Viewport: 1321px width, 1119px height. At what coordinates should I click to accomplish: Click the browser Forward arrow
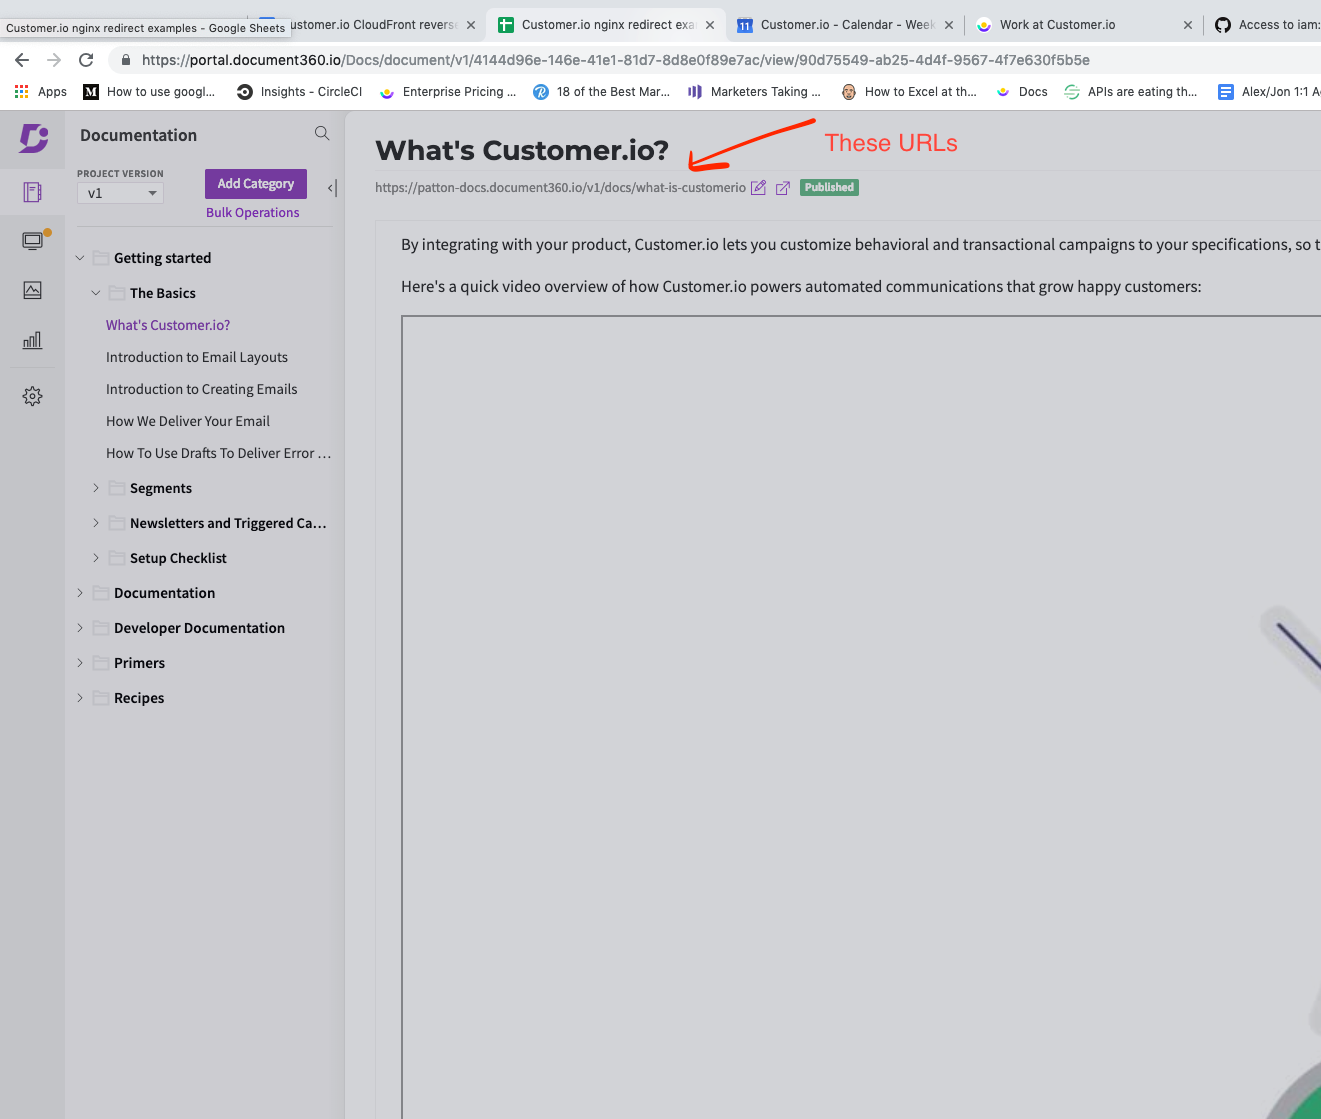coord(54,60)
